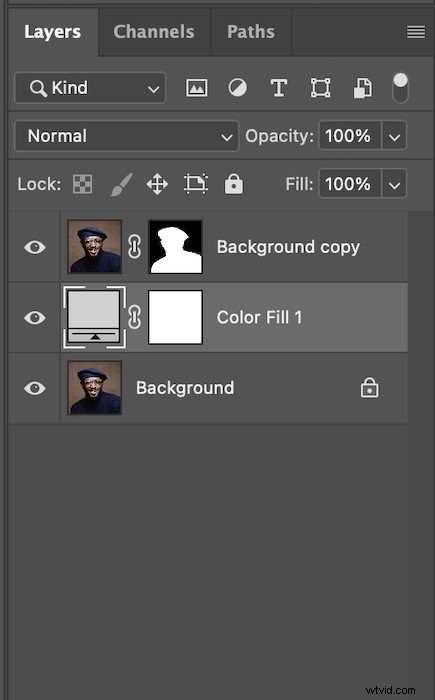The height and width of the screenshot is (700, 435).
Task: Select the Color Fill 1 white mask thumbnail
Action: click(x=176, y=317)
